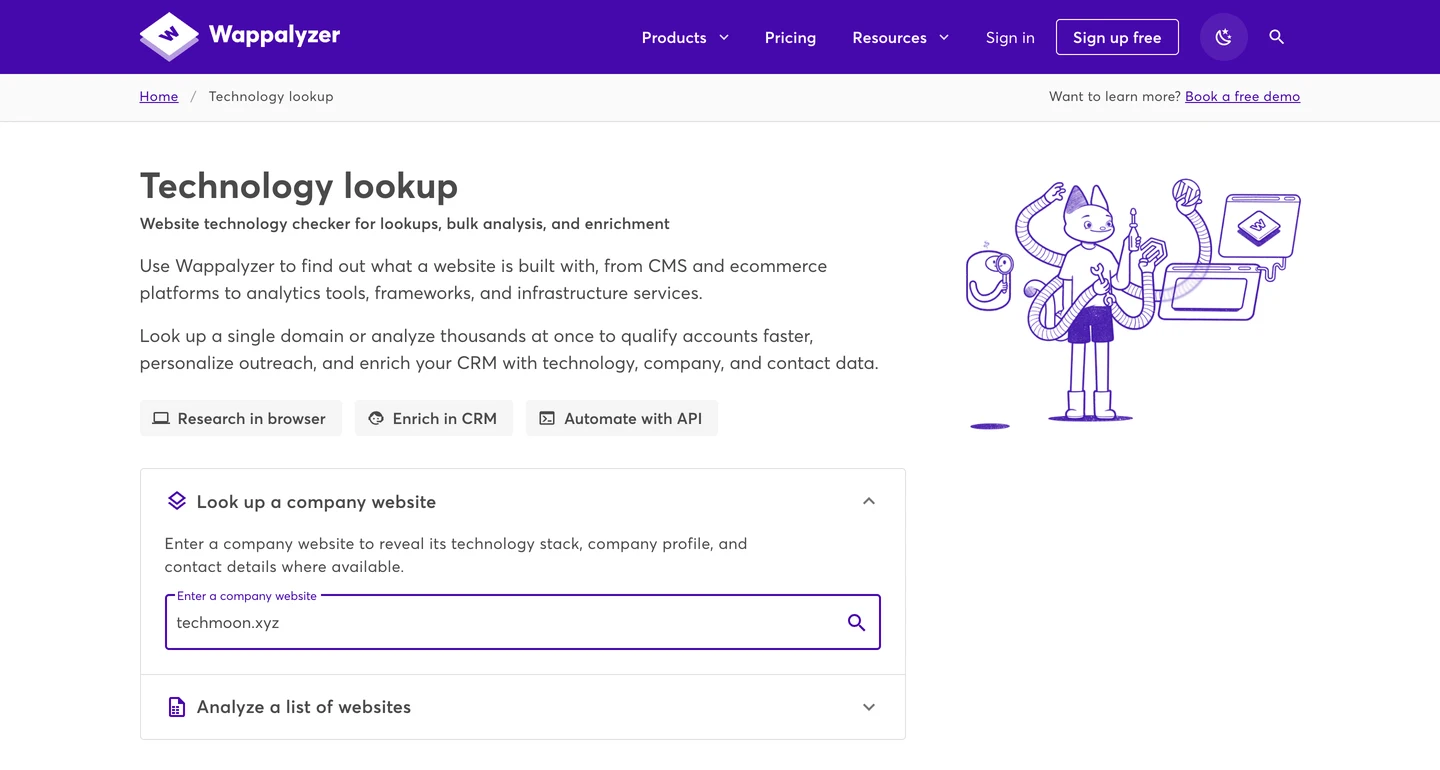
Task: Click the Enrich in CRM icon
Action: click(x=376, y=418)
